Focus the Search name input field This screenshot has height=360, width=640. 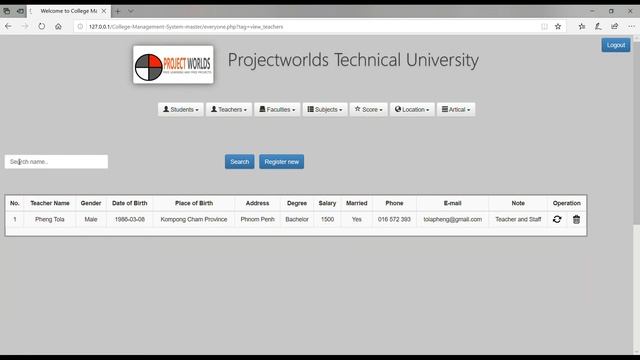click(x=56, y=162)
